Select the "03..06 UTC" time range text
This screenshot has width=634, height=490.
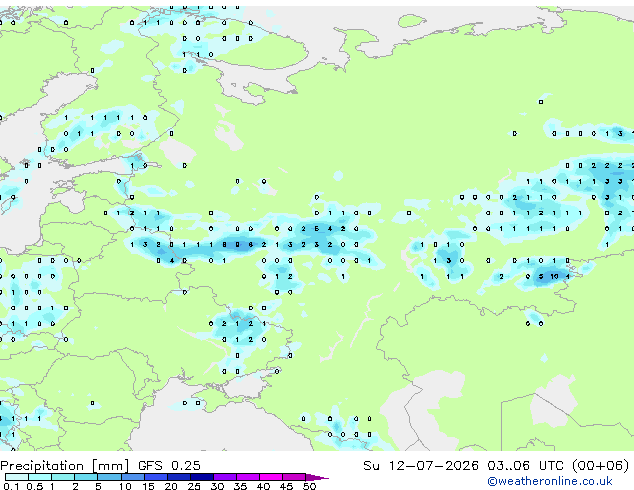[x=525, y=466]
